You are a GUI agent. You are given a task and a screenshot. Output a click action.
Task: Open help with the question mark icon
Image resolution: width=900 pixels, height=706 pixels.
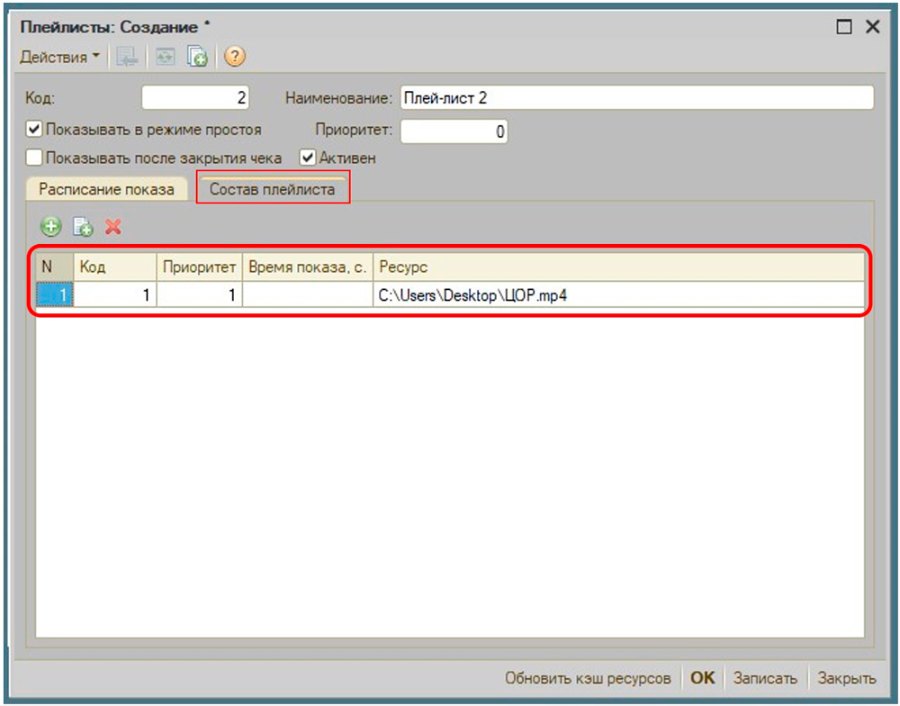pos(235,56)
